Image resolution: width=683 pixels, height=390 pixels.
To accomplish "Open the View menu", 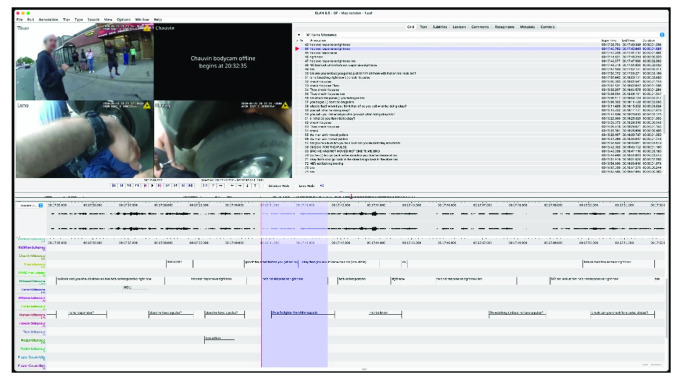I will coord(108,20).
